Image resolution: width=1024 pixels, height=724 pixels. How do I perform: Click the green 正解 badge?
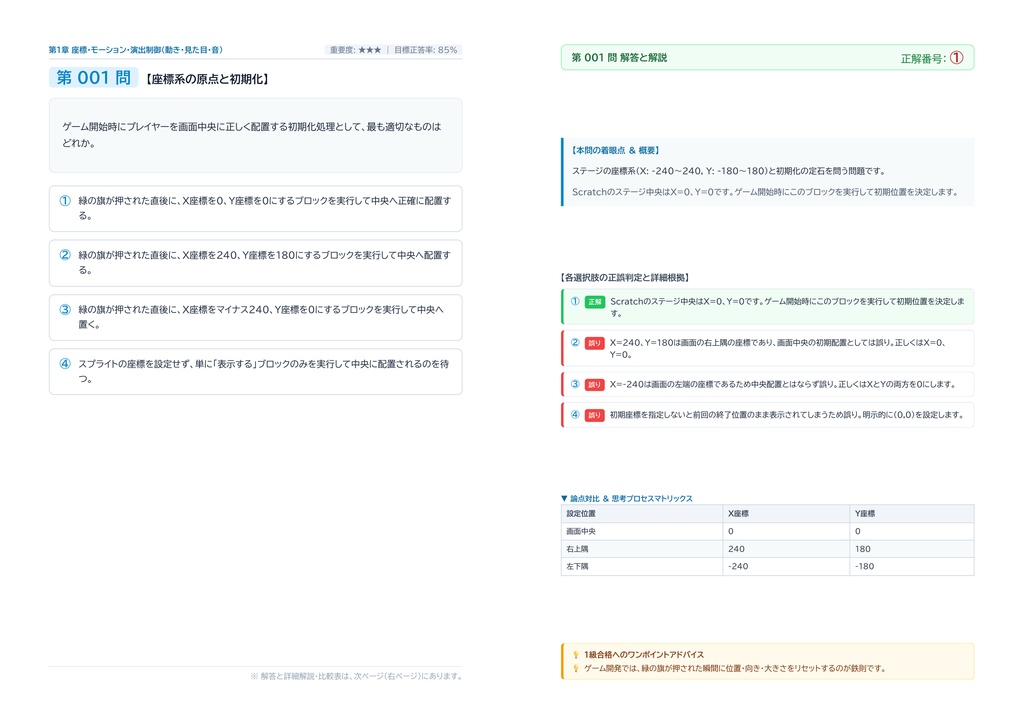(594, 302)
